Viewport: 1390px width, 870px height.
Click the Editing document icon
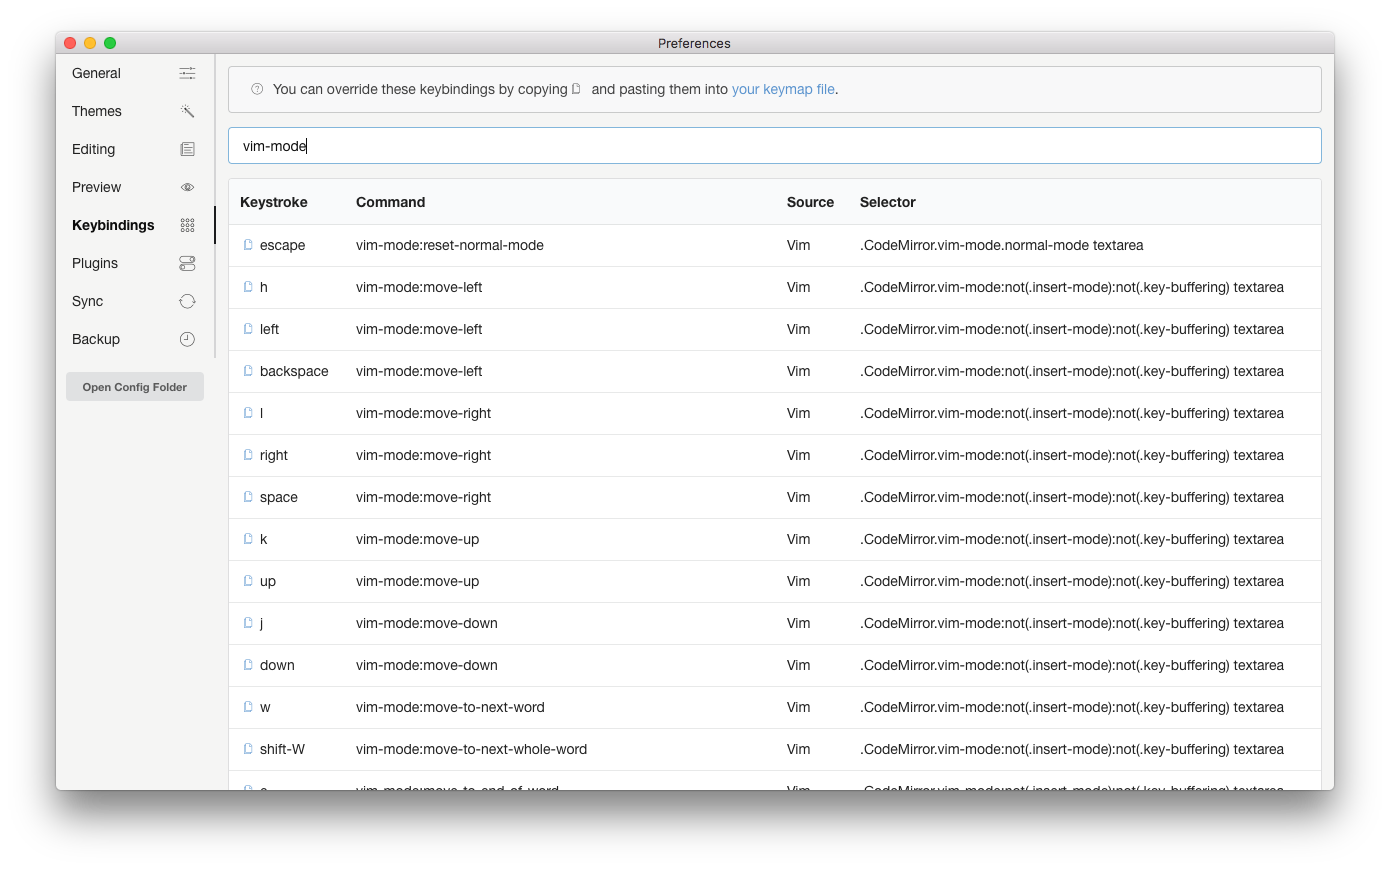[x=187, y=148]
